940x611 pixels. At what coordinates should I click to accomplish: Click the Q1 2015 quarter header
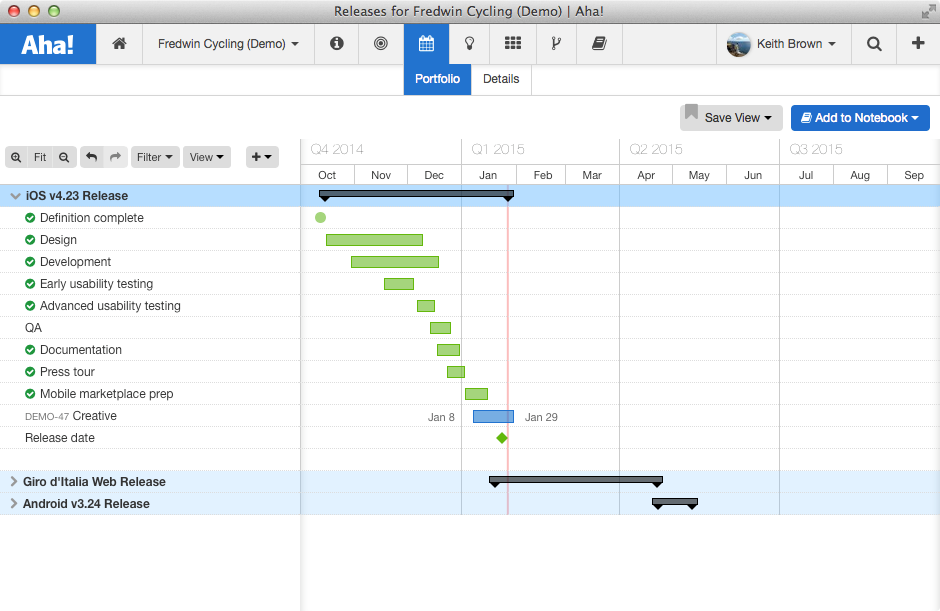[498, 149]
